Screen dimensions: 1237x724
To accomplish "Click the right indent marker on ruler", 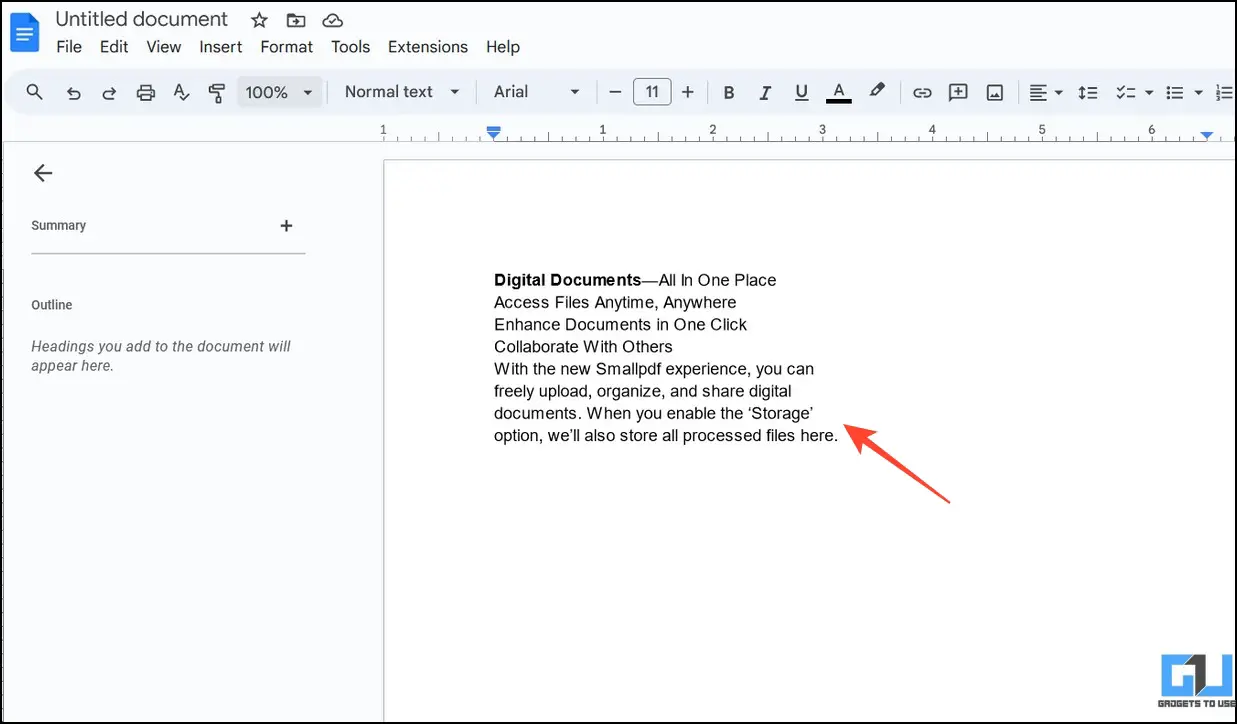I will (x=1207, y=134).
